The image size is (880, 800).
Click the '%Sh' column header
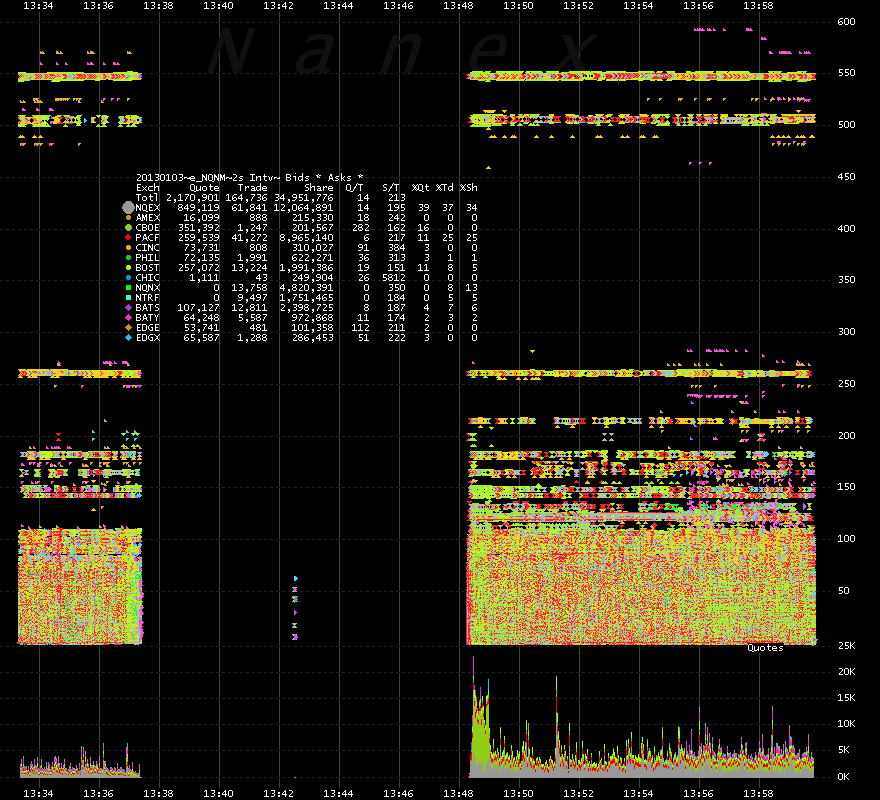pyautogui.click(x=469, y=188)
